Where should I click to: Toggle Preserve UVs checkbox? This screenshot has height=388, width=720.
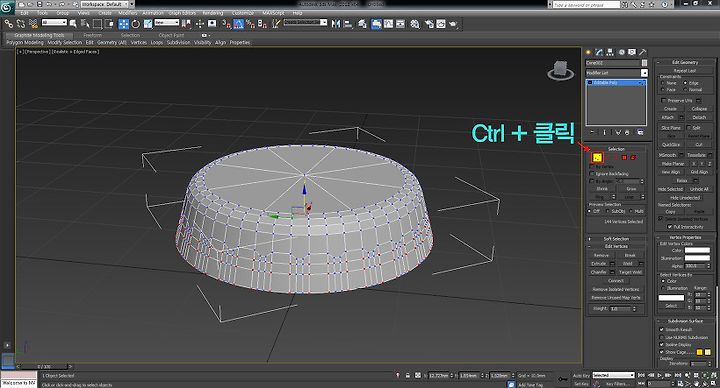[664, 100]
